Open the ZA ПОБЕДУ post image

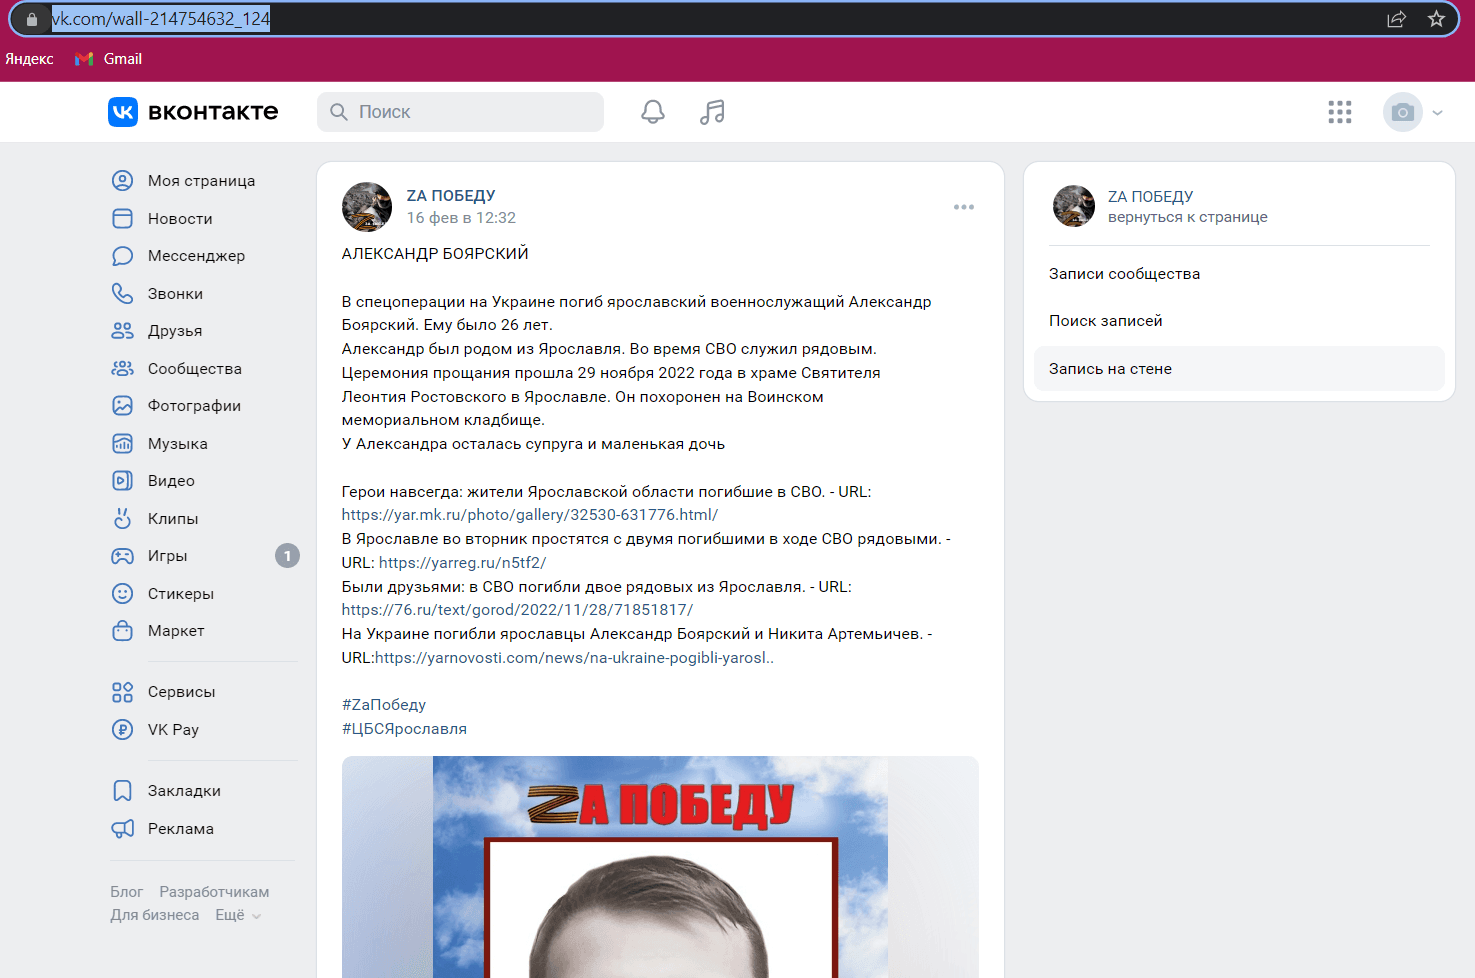[x=660, y=867]
